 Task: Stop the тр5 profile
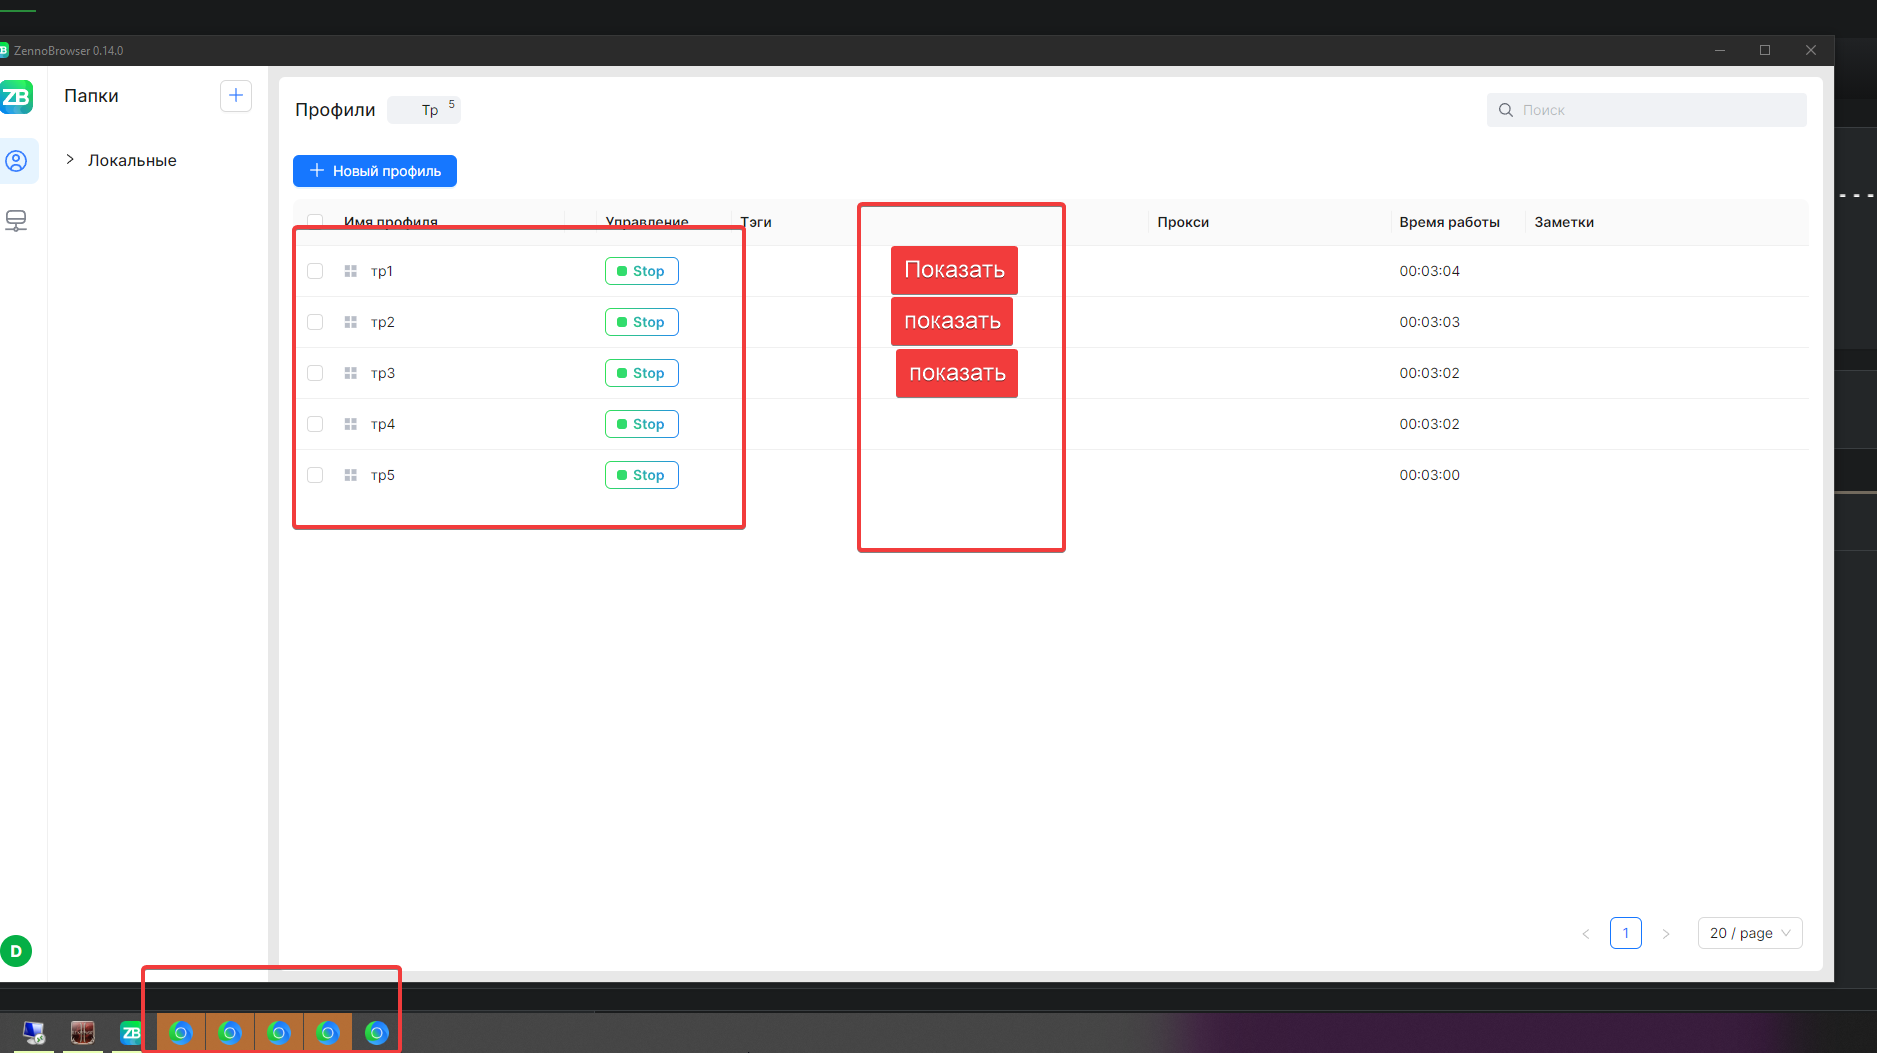pyautogui.click(x=642, y=475)
